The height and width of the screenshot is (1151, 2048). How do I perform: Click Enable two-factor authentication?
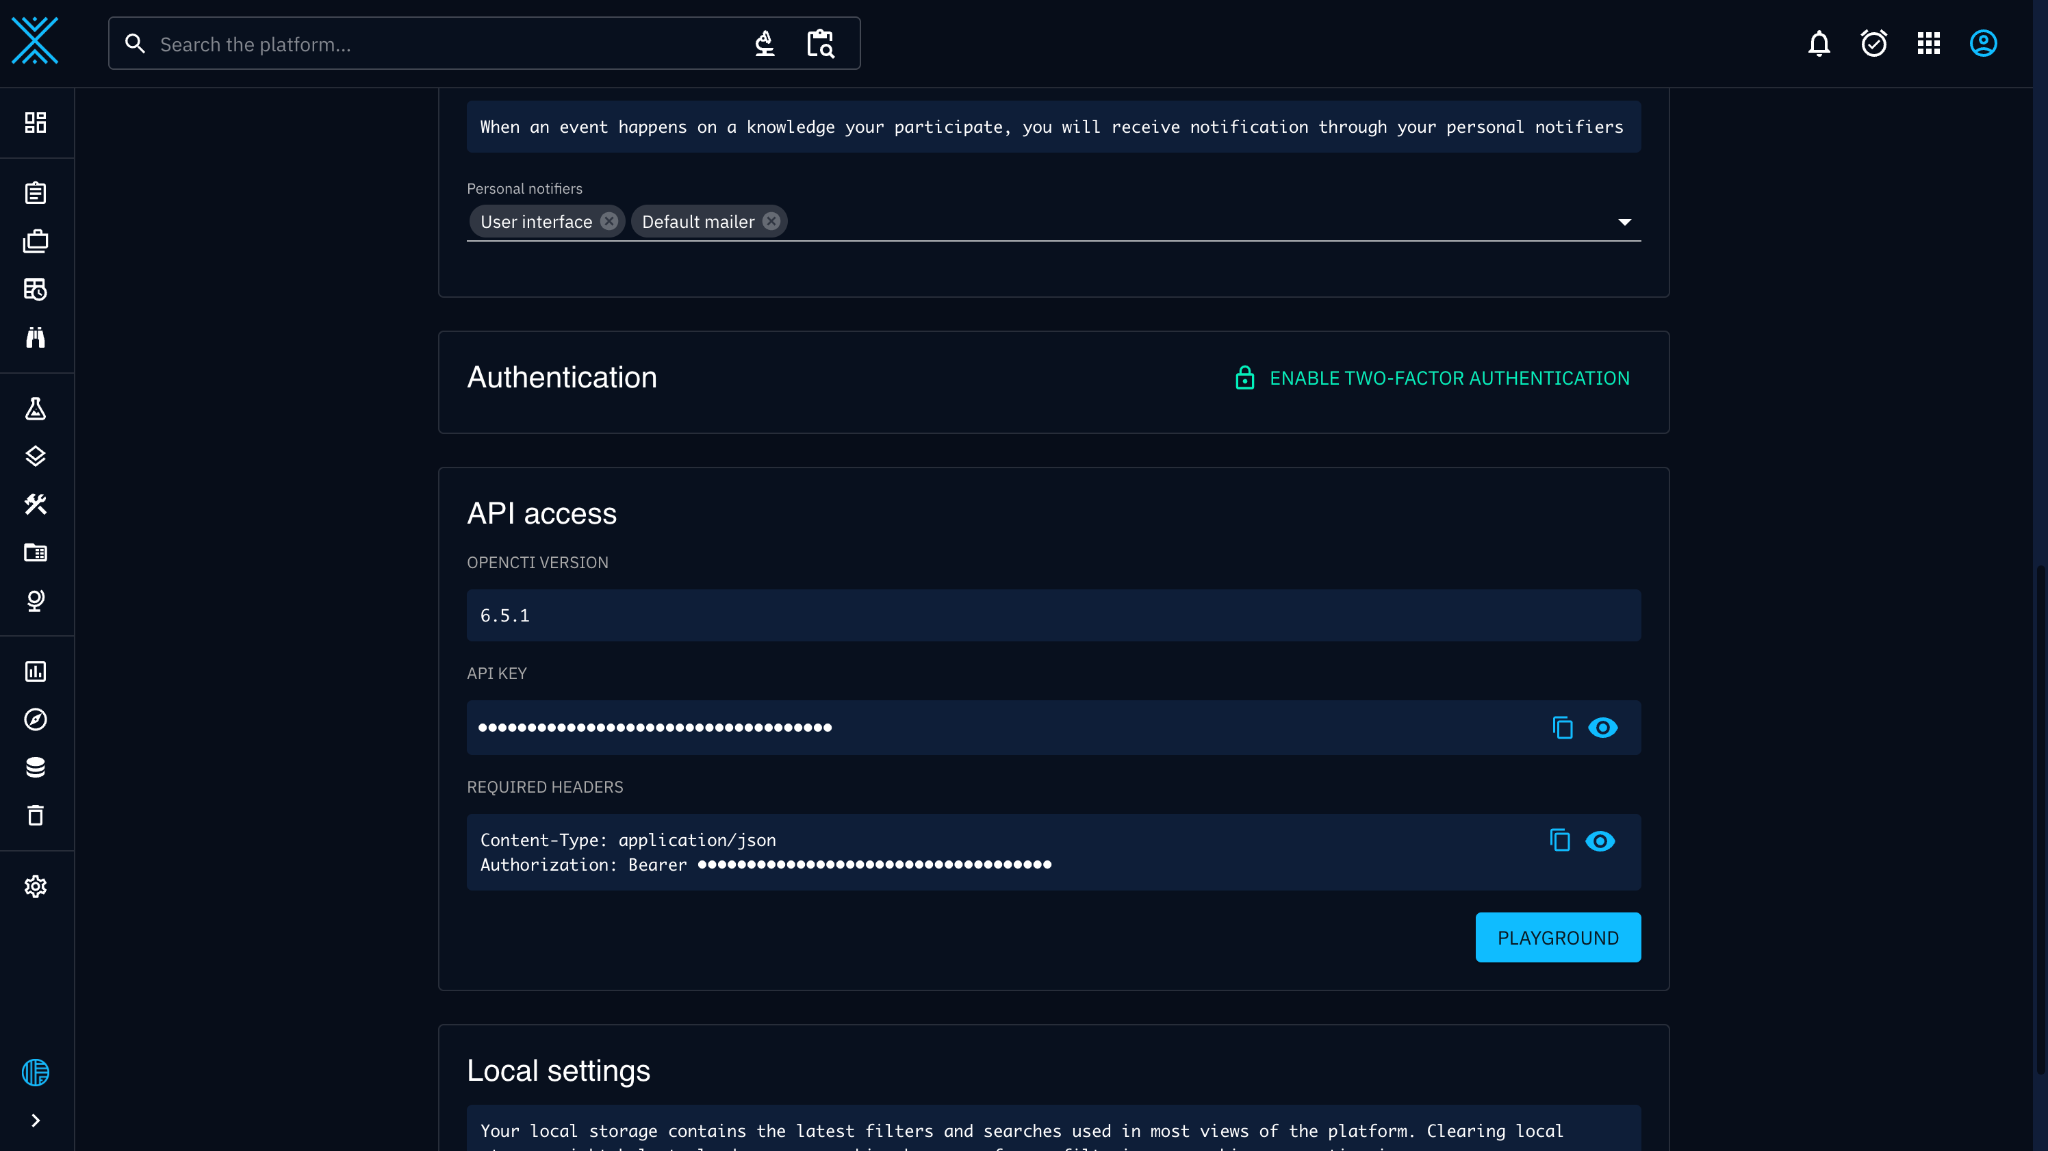coord(1432,378)
